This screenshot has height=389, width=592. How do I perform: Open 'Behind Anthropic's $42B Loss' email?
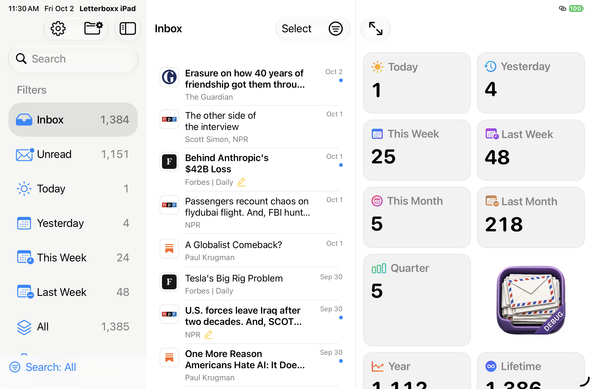pyautogui.click(x=251, y=169)
